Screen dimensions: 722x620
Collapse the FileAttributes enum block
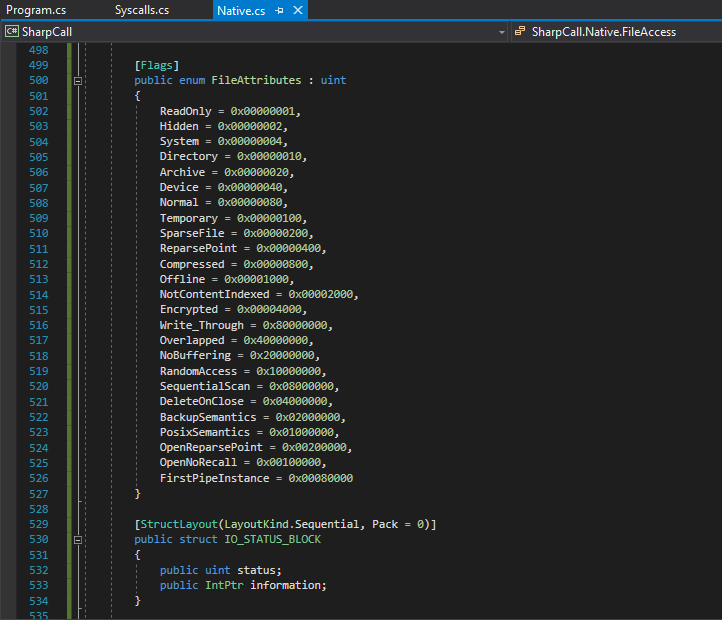(78, 81)
